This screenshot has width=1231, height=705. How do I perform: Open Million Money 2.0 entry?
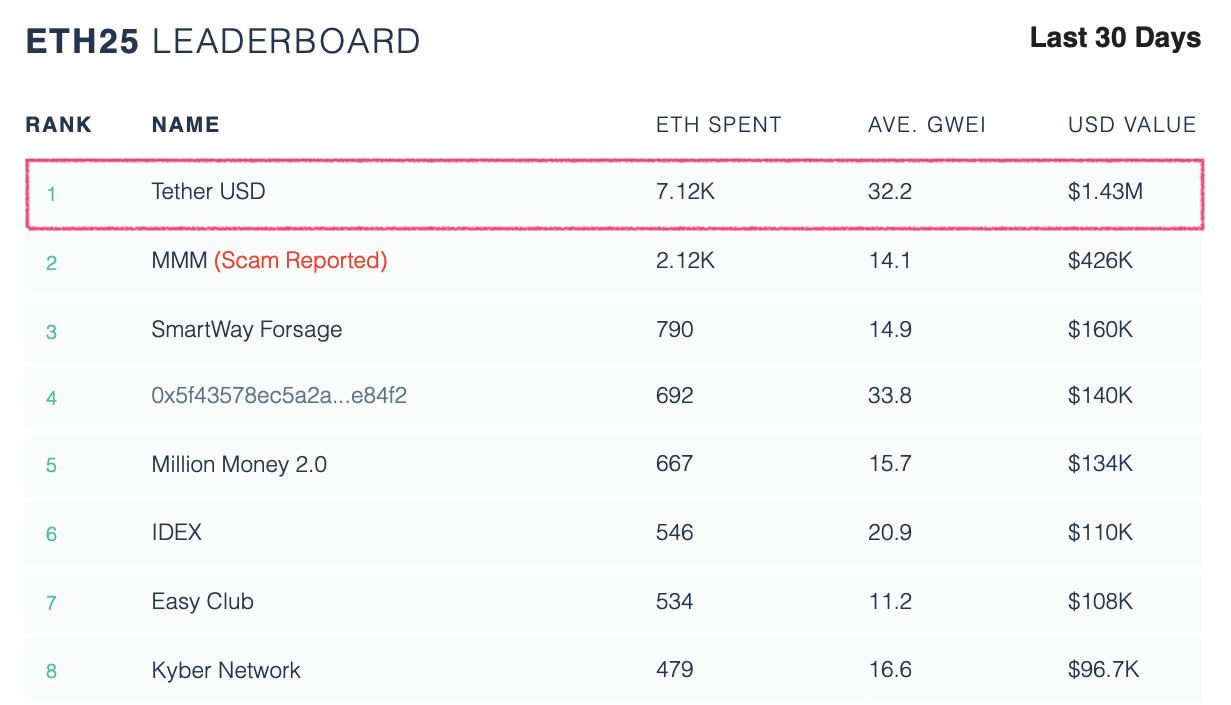click(239, 464)
